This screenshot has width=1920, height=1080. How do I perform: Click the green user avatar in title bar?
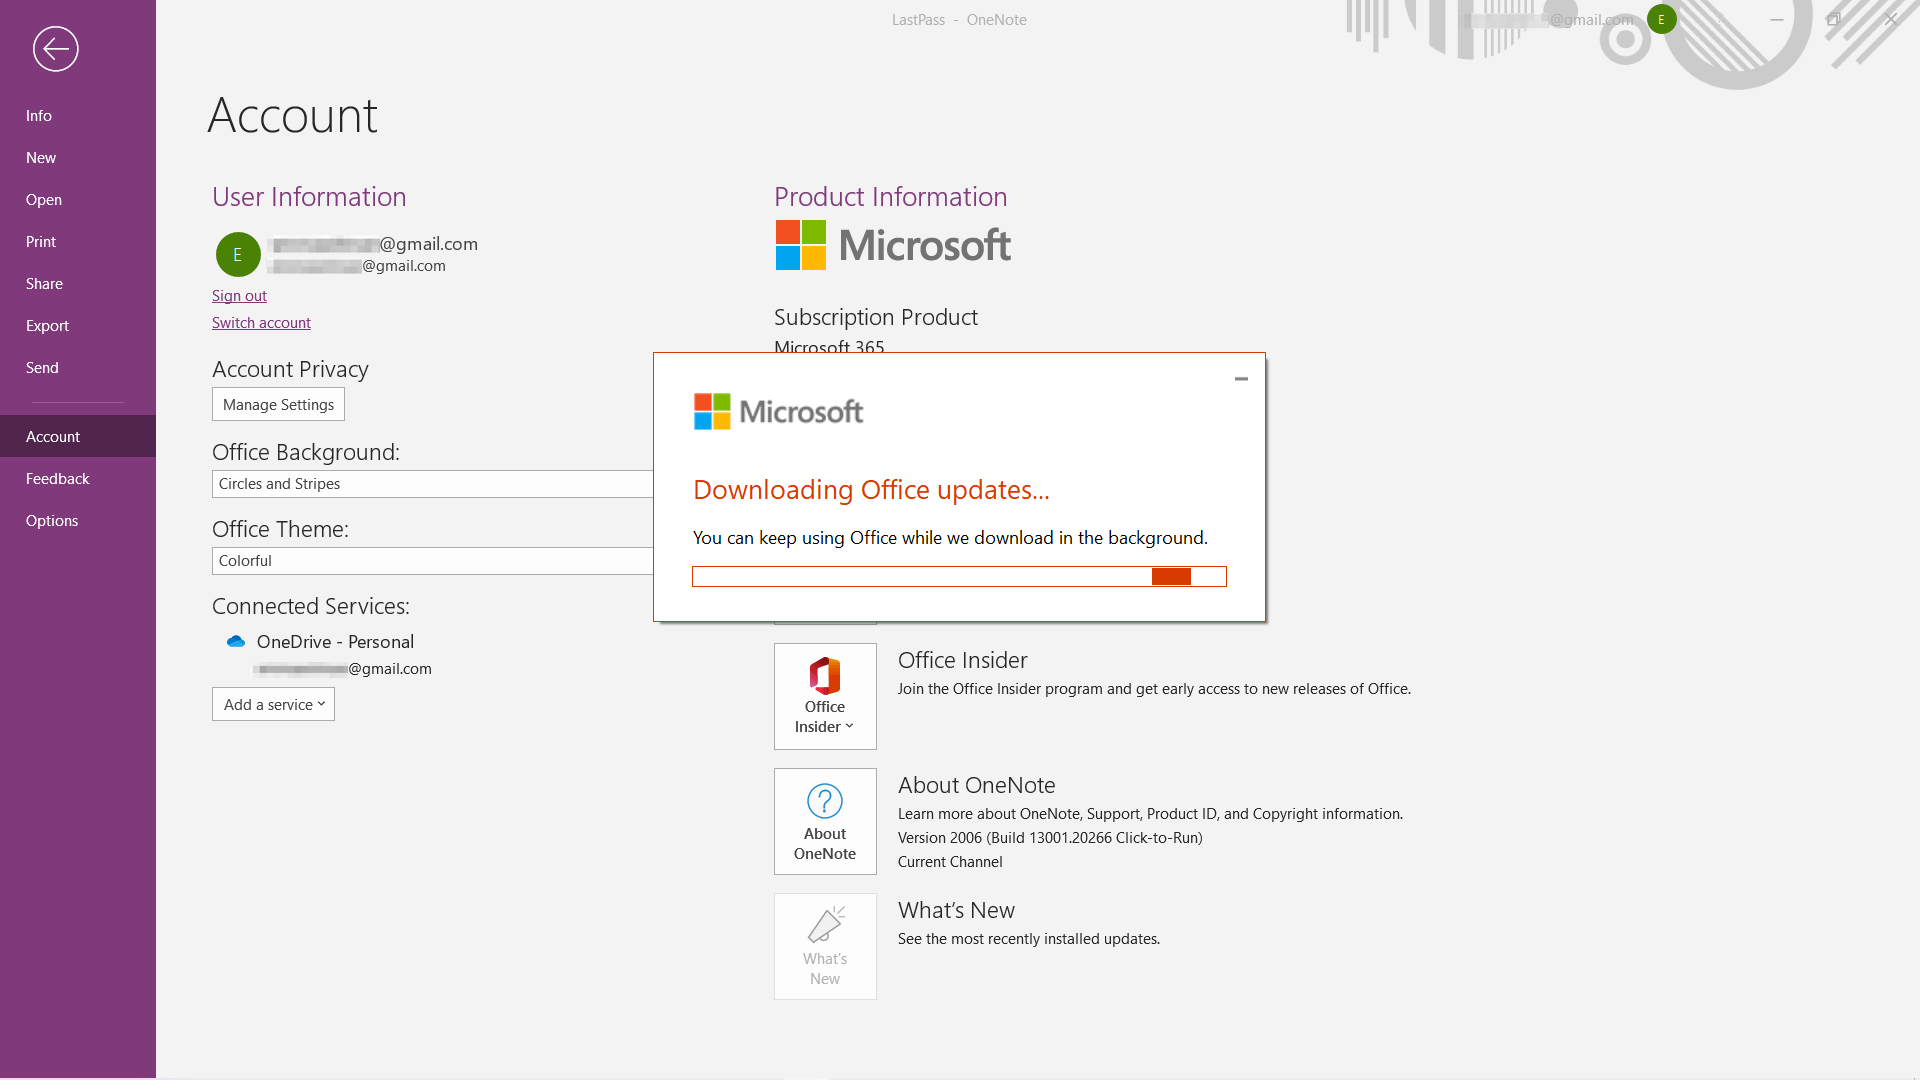1661,19
